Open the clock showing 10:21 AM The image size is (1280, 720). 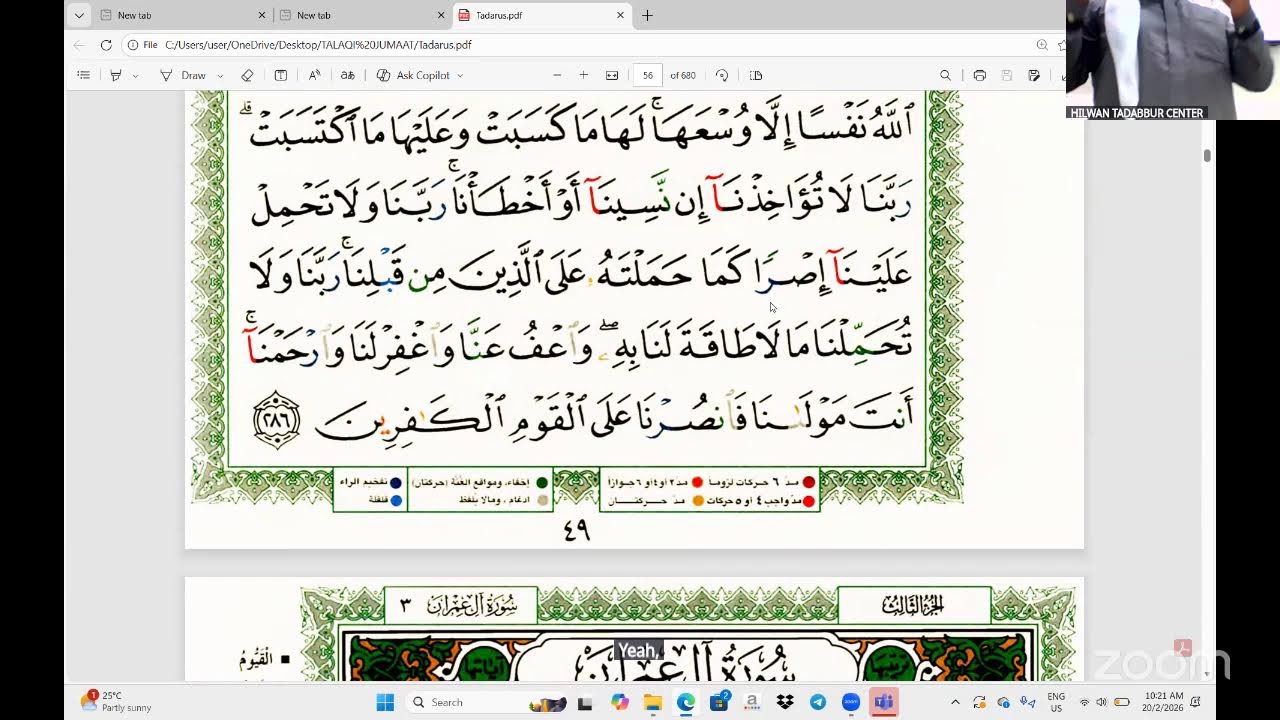click(x=1162, y=702)
